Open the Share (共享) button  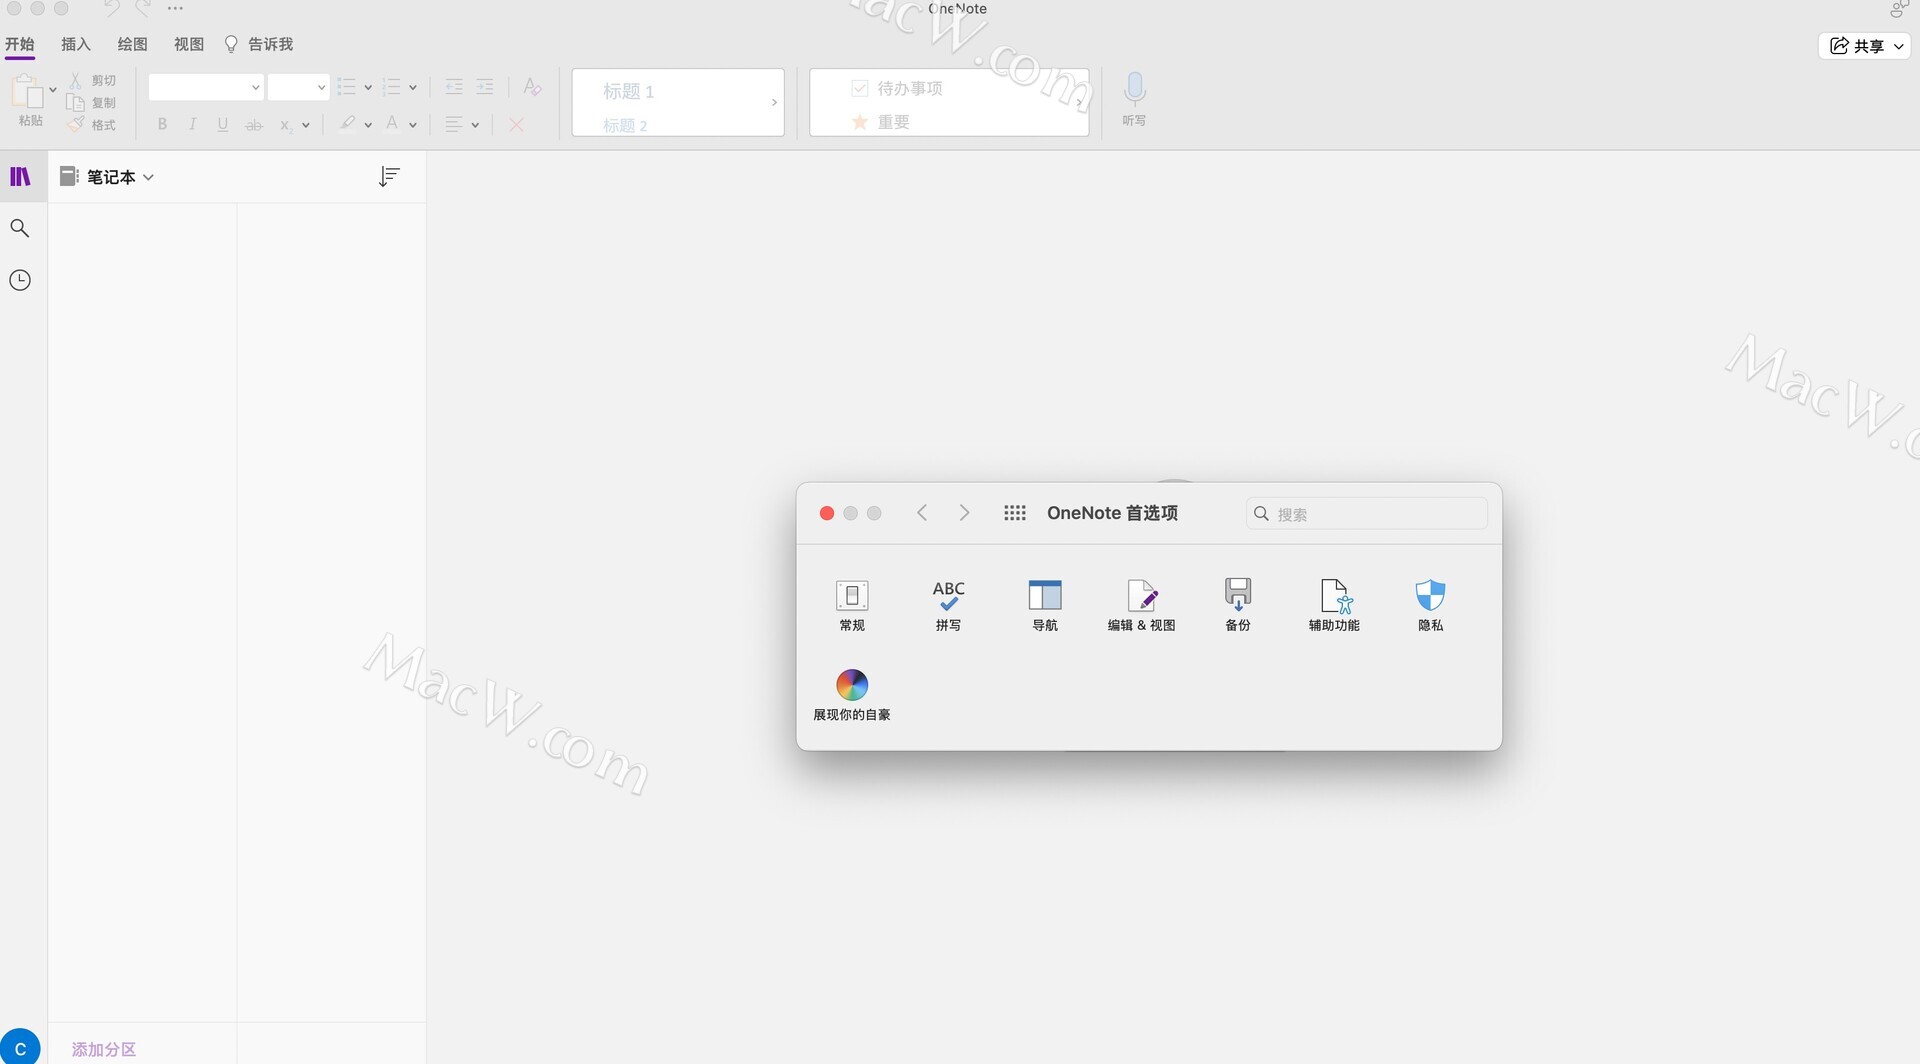point(1864,46)
